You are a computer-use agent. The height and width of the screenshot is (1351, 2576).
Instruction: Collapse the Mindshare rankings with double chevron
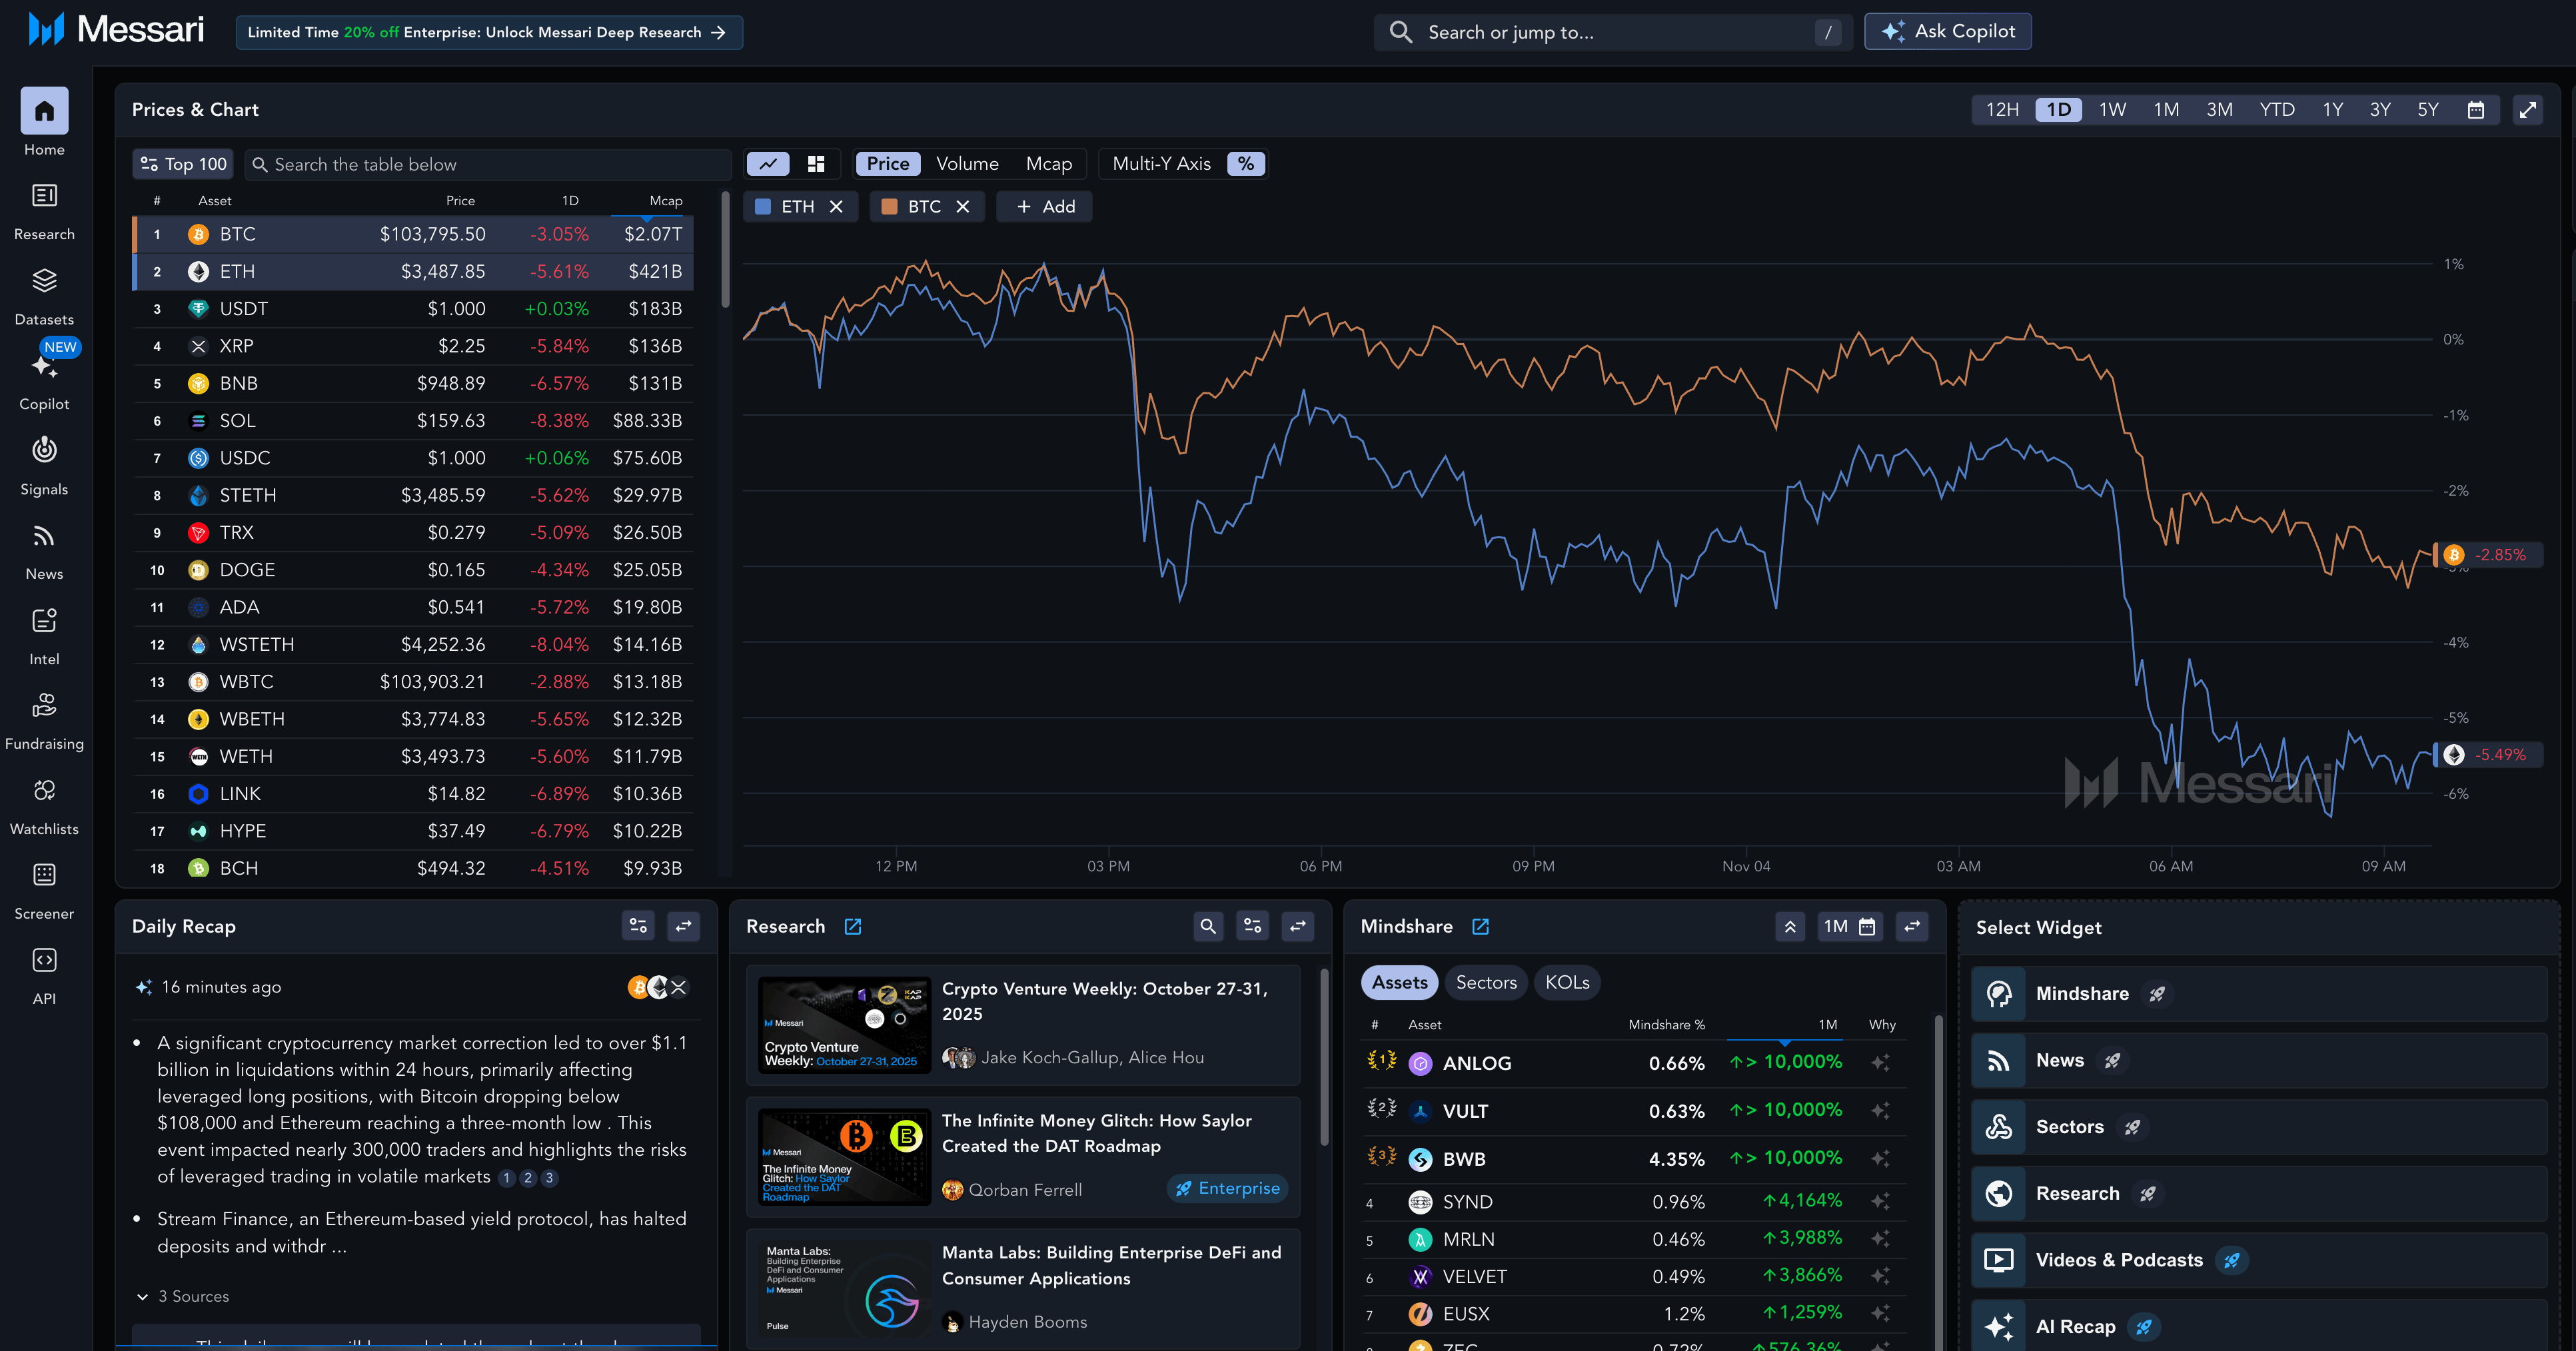(1790, 926)
